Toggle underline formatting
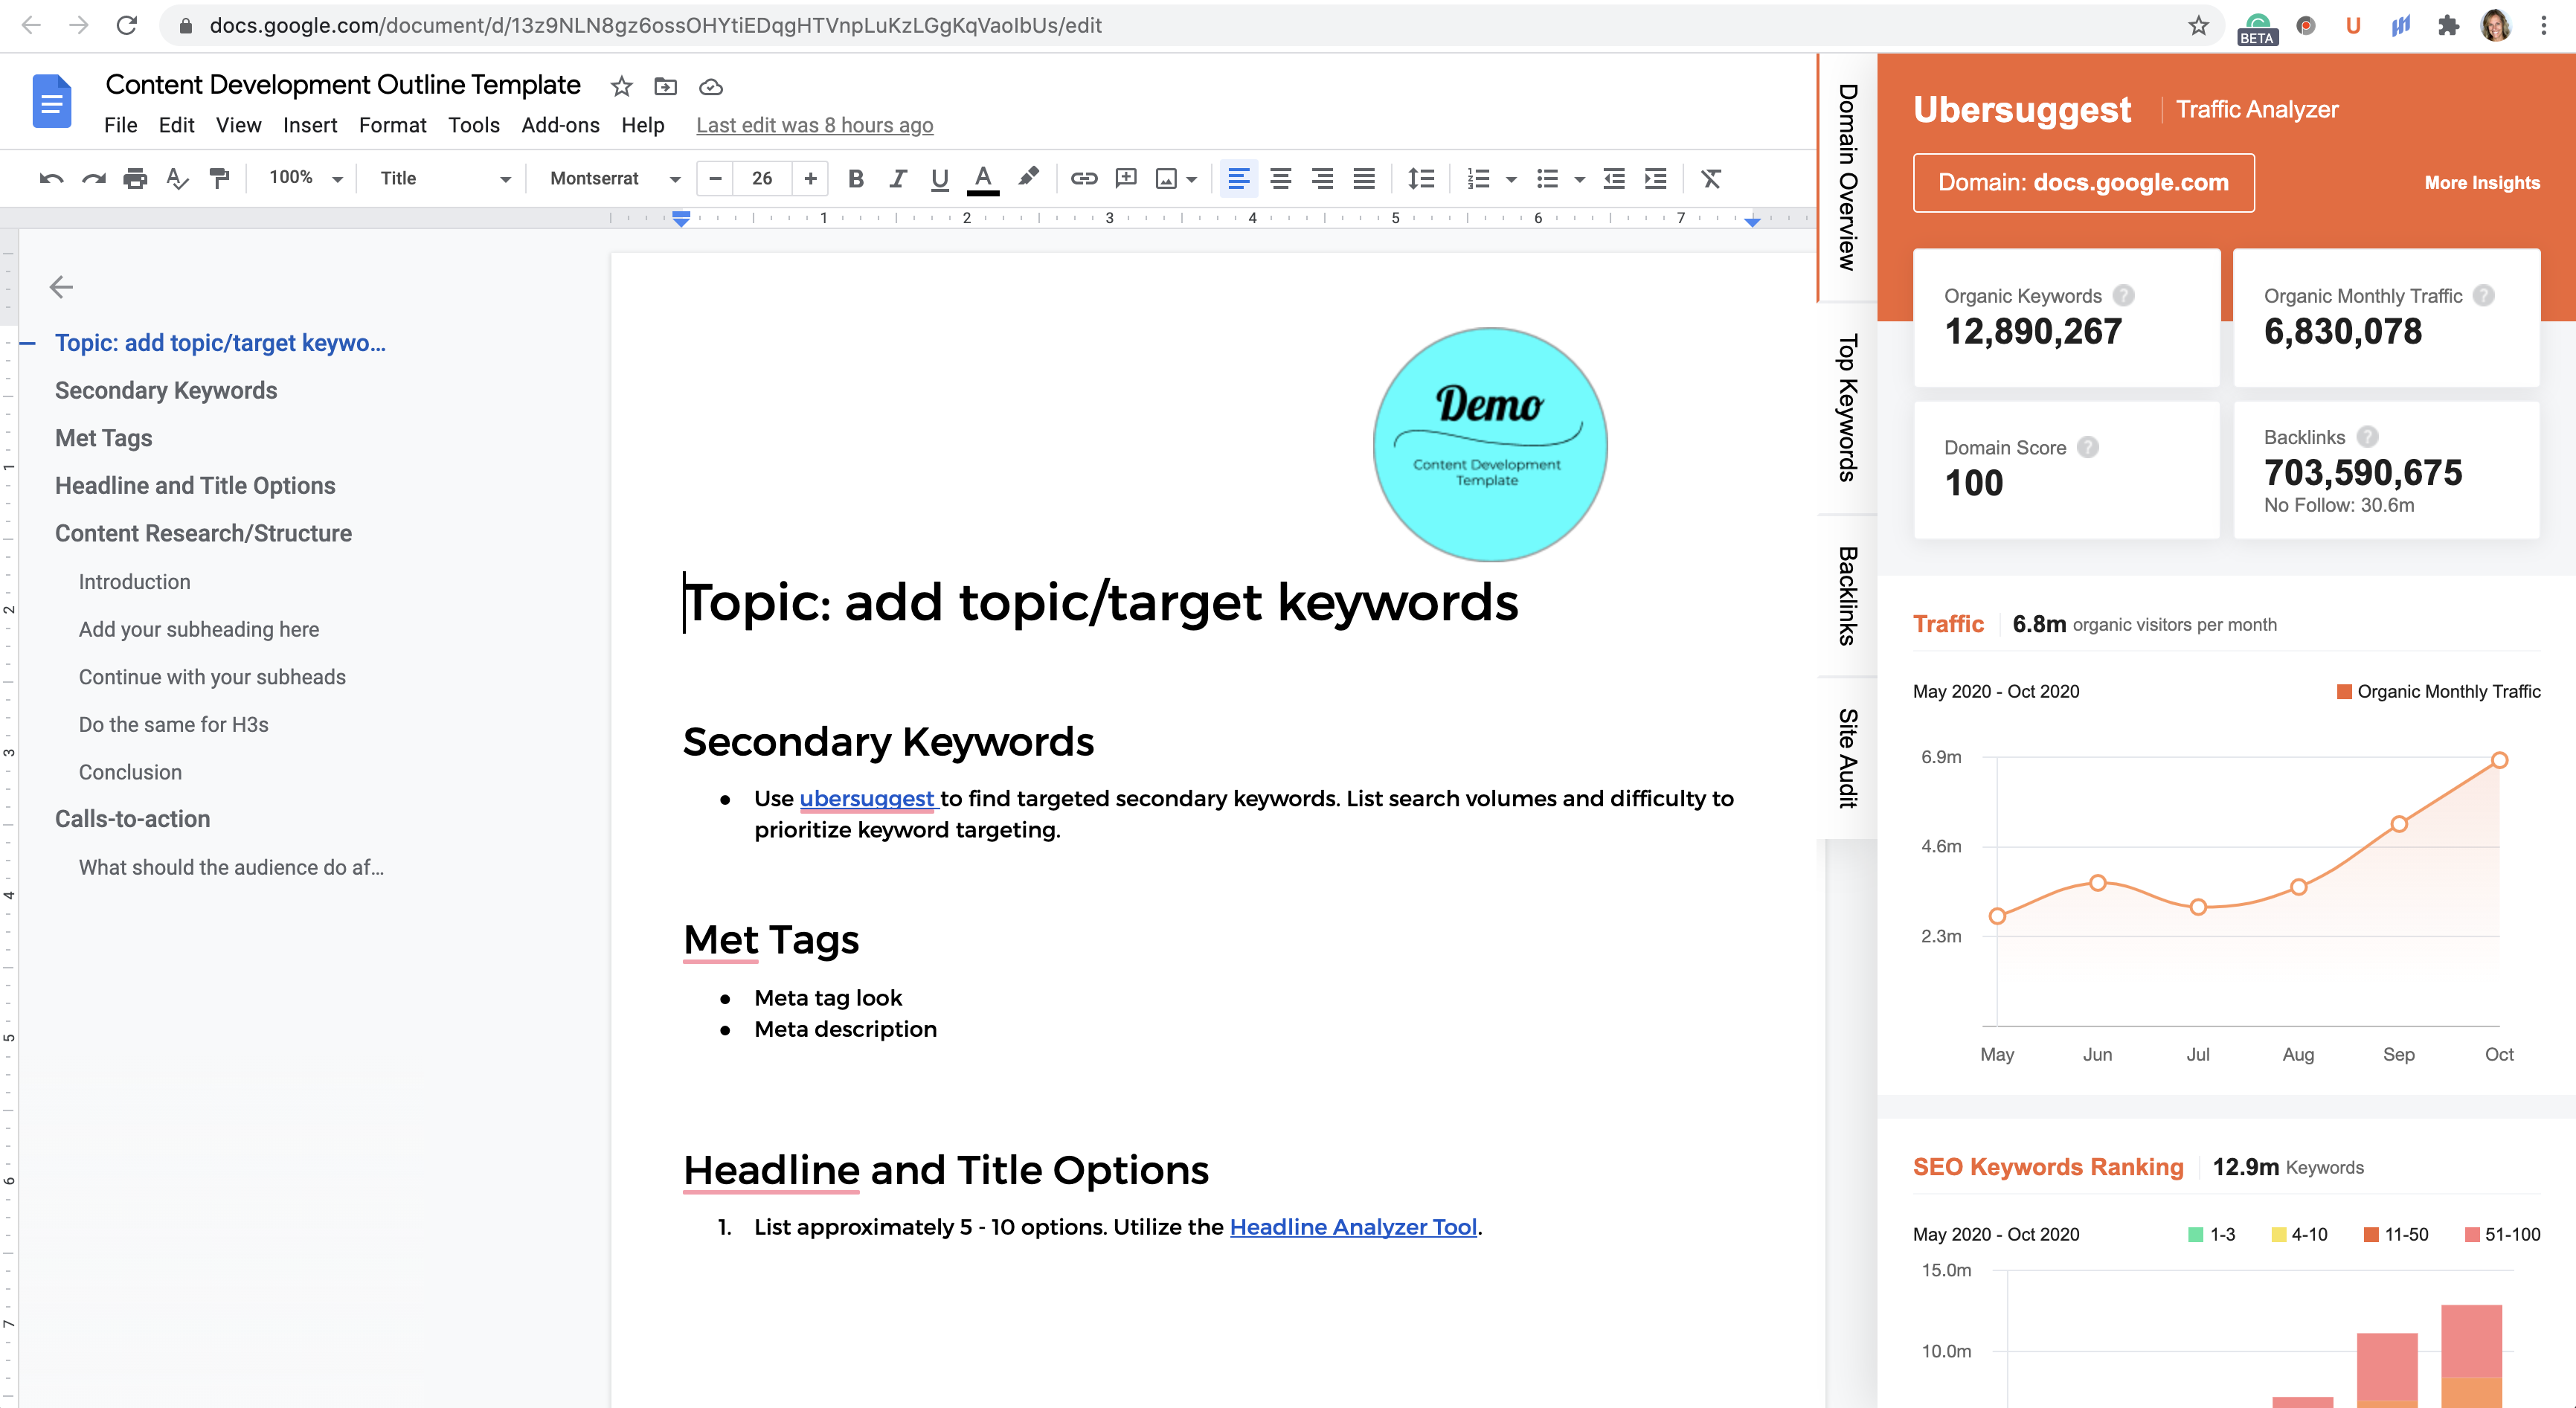 click(x=939, y=179)
